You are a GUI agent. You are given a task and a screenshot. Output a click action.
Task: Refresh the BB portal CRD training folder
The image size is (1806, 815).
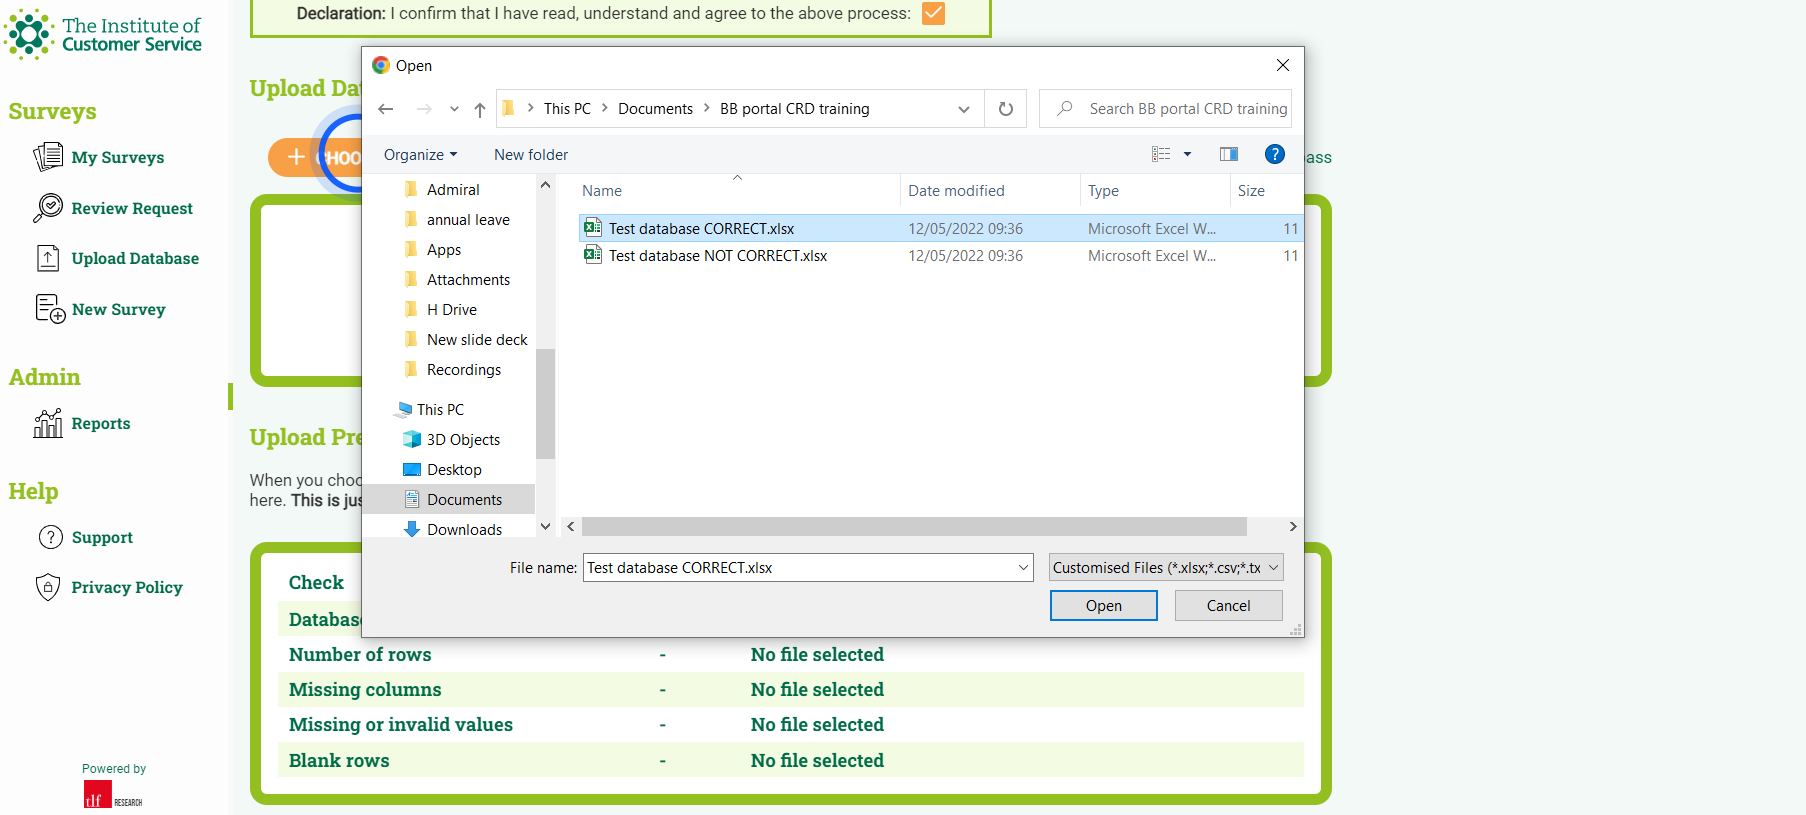pyautogui.click(x=1006, y=109)
